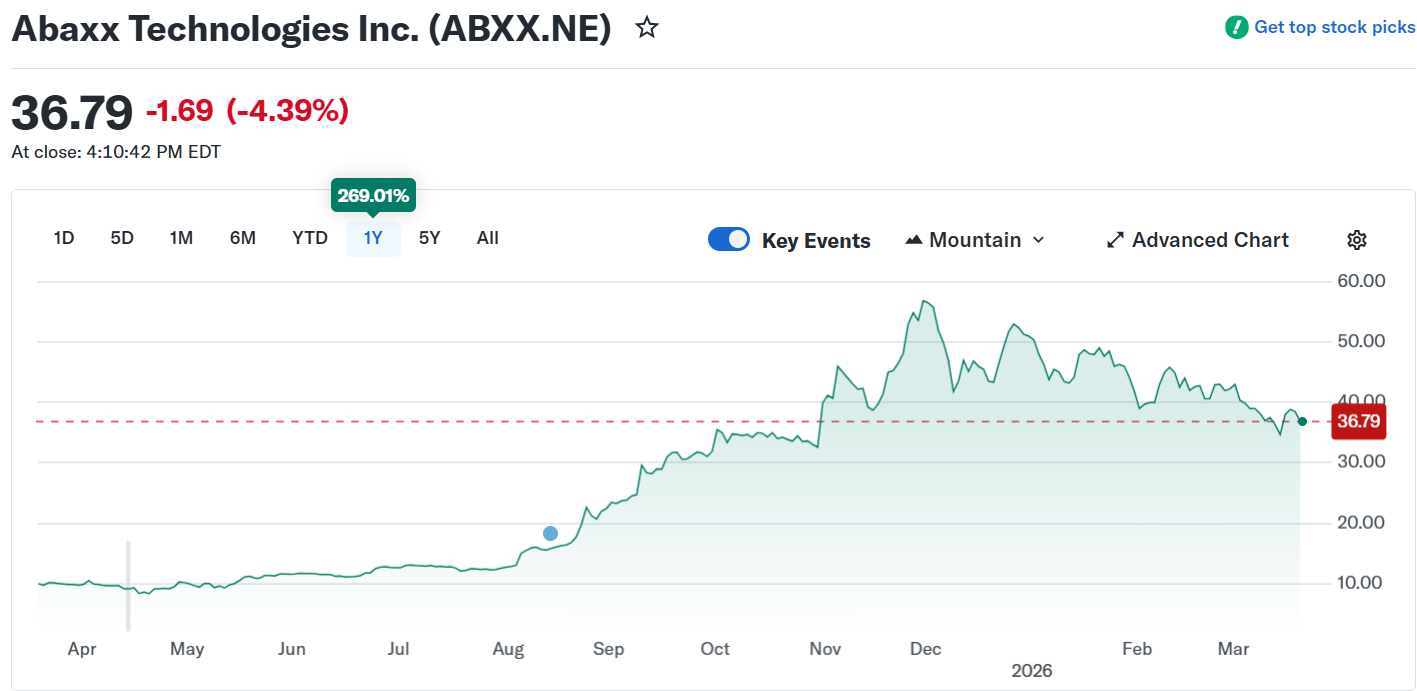Show the 5Y price history
The height and width of the screenshot is (691, 1417).
[x=429, y=238]
